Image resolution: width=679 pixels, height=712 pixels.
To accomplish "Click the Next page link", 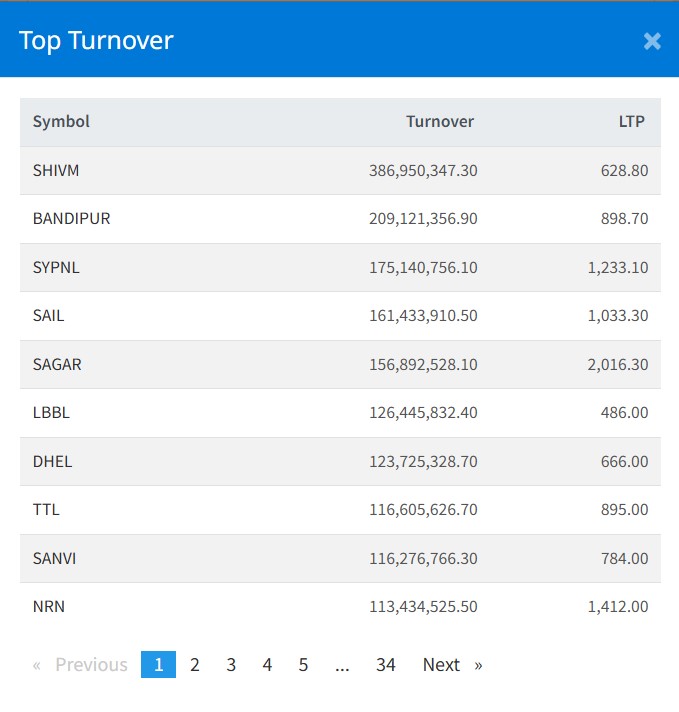I will (x=451, y=665).
